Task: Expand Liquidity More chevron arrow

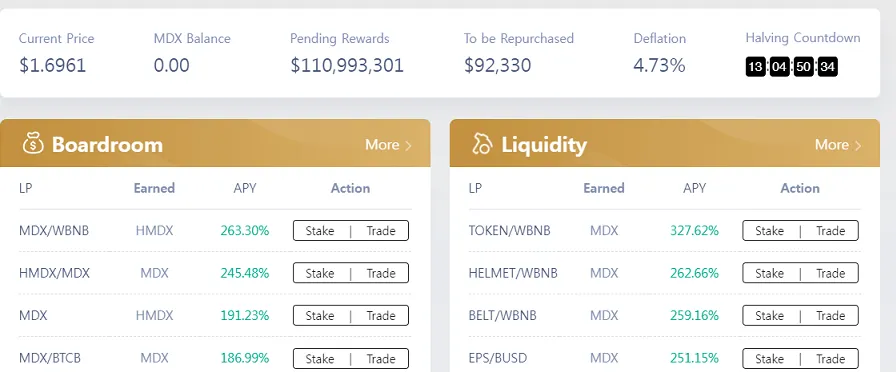Action: tap(858, 146)
